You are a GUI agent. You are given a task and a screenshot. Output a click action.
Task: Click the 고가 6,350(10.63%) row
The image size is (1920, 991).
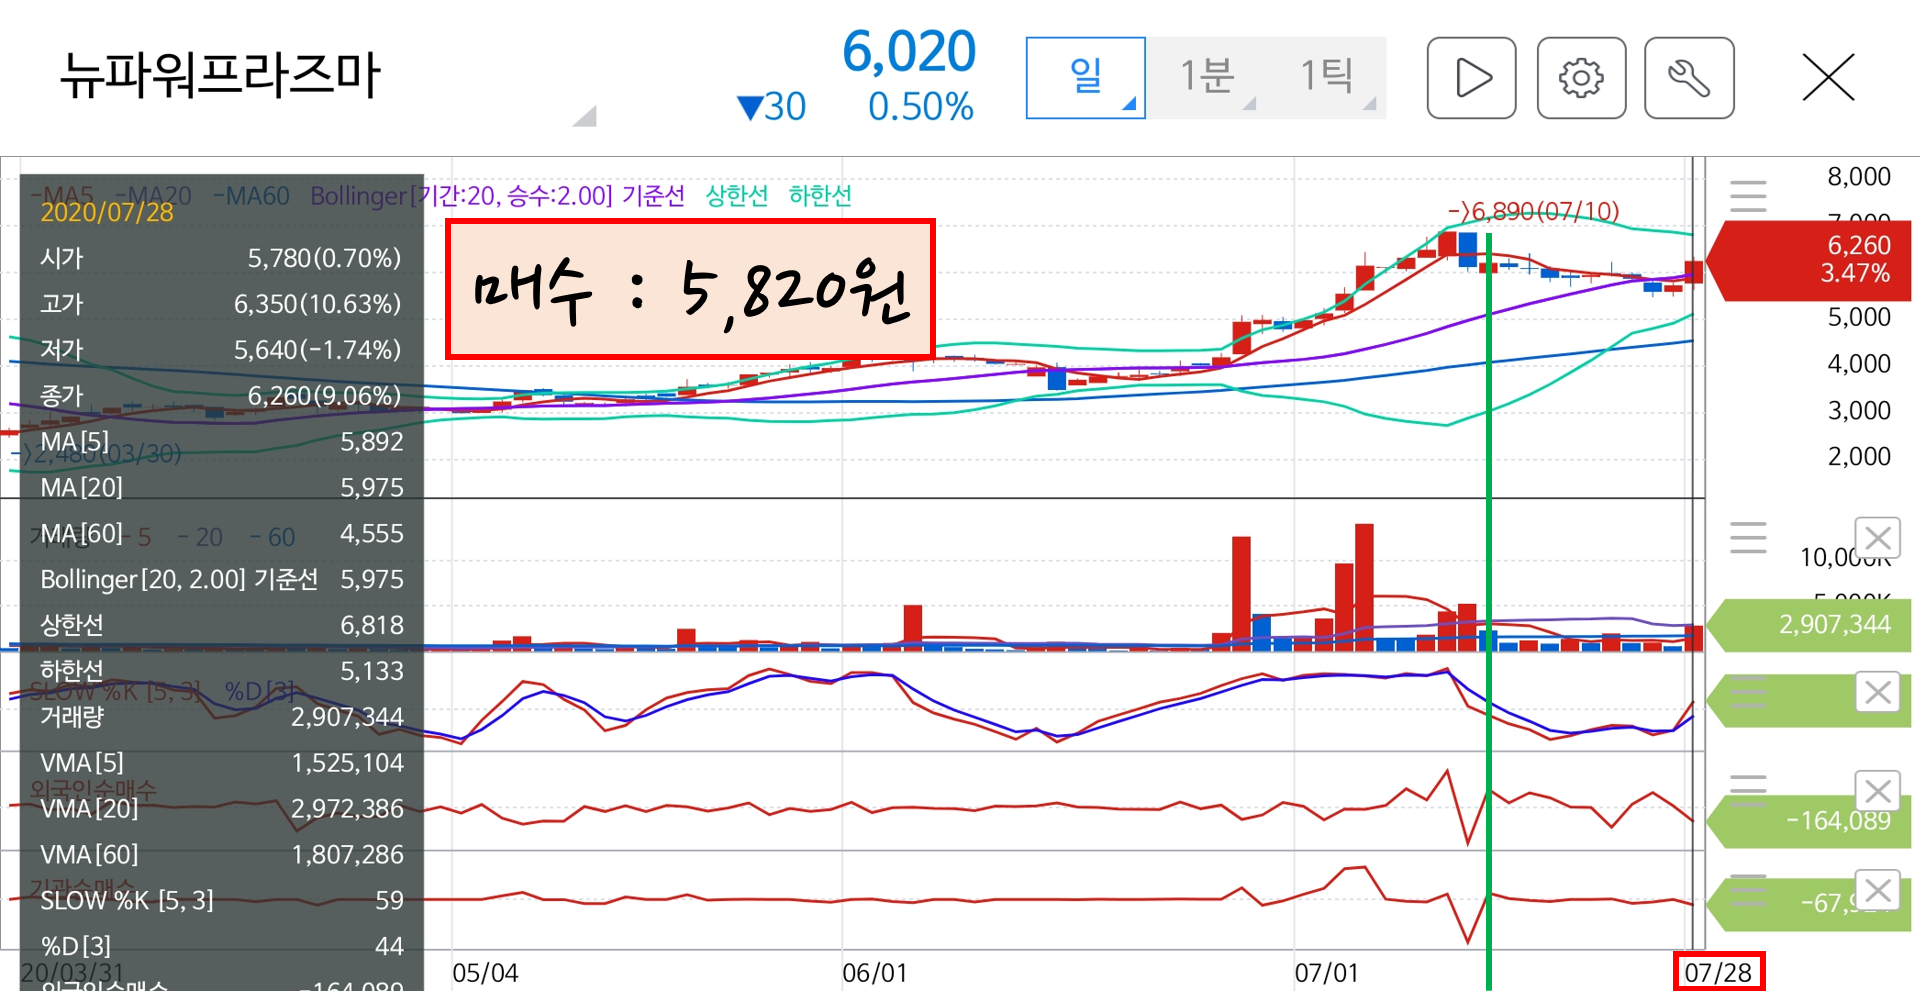pos(221,304)
